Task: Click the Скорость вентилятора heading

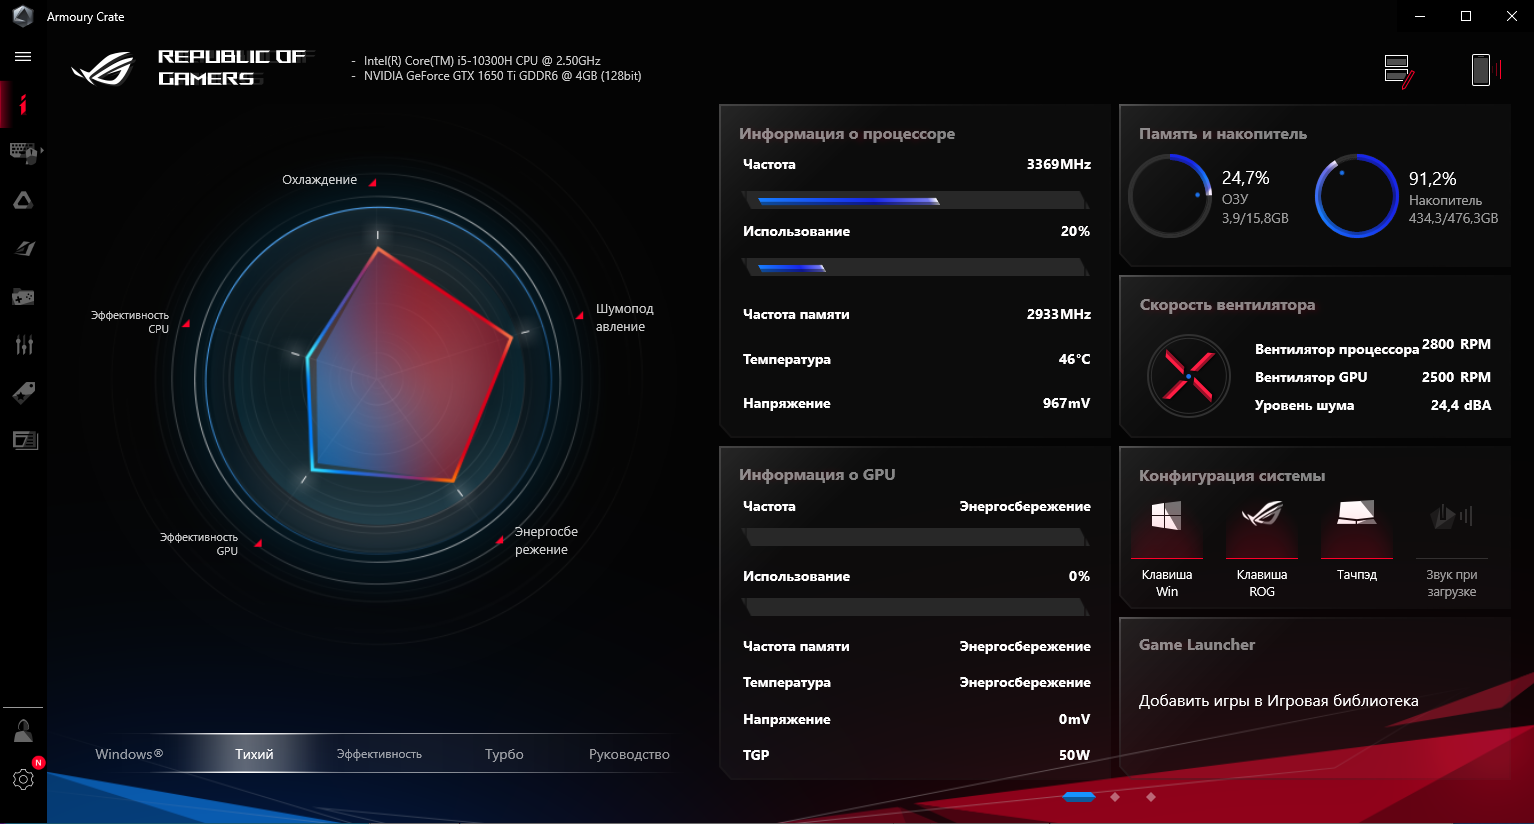Action: [1227, 305]
